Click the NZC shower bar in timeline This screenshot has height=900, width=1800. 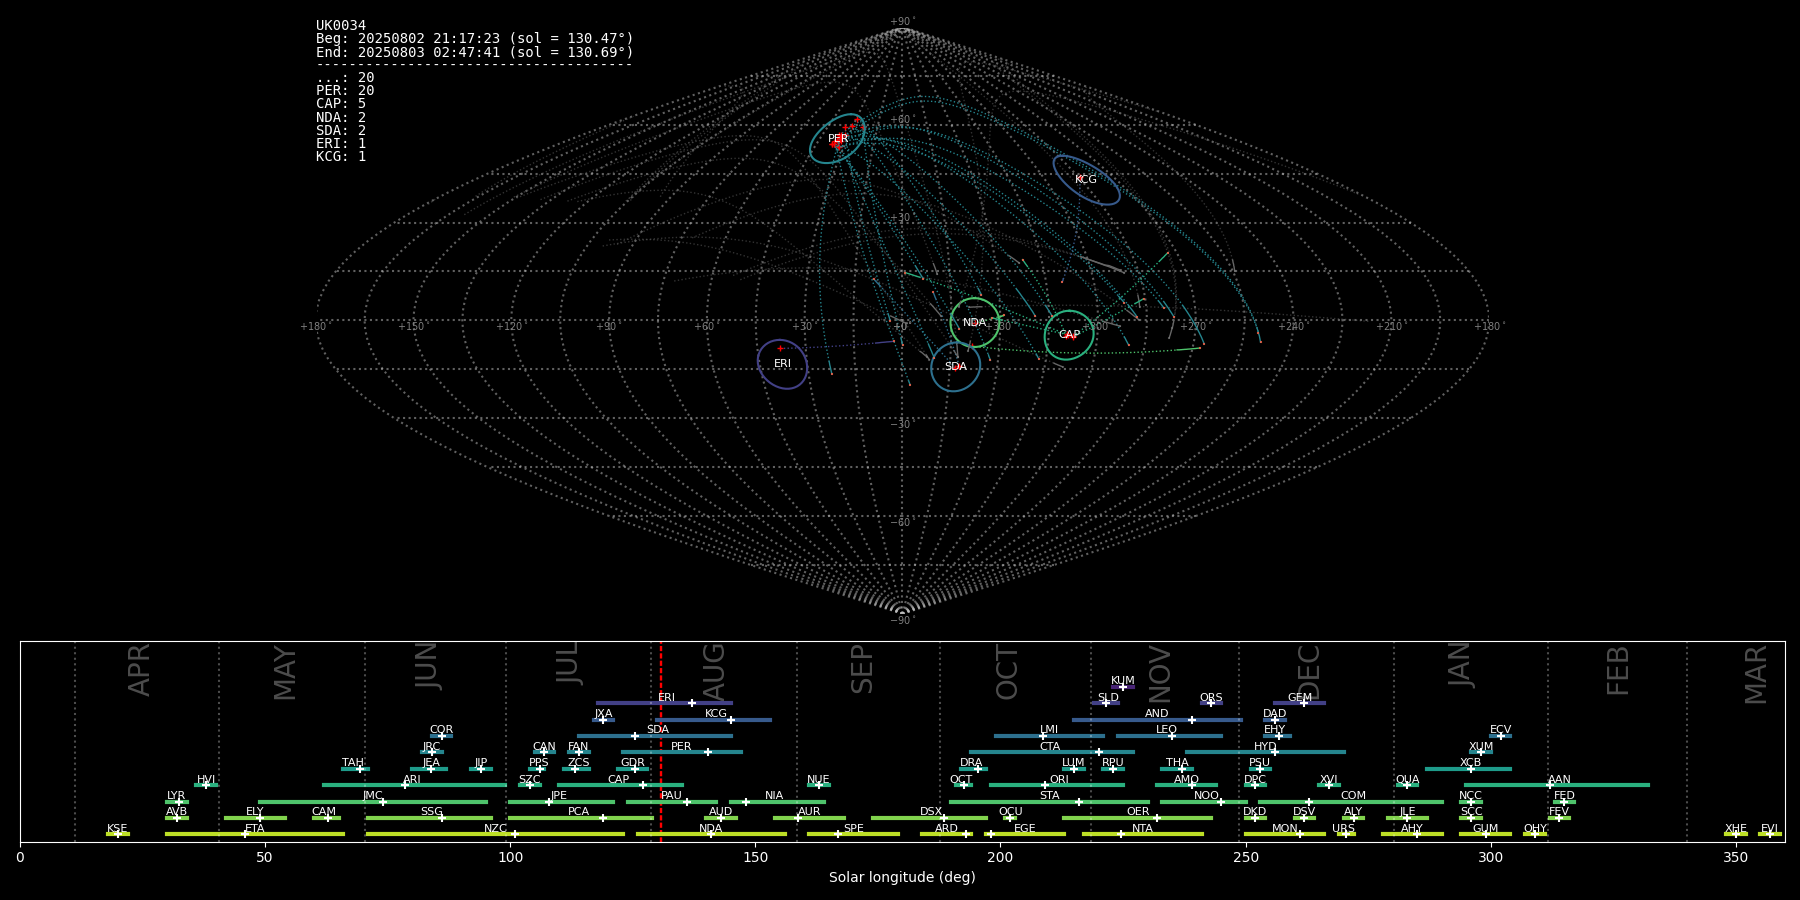tap(495, 834)
